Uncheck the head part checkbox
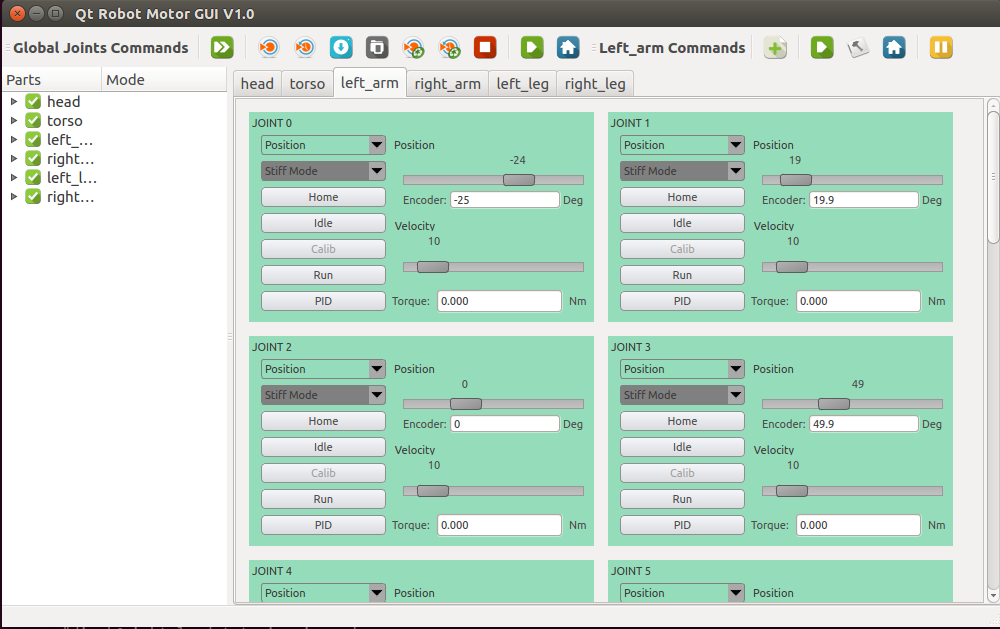1000x629 pixels. pos(33,102)
